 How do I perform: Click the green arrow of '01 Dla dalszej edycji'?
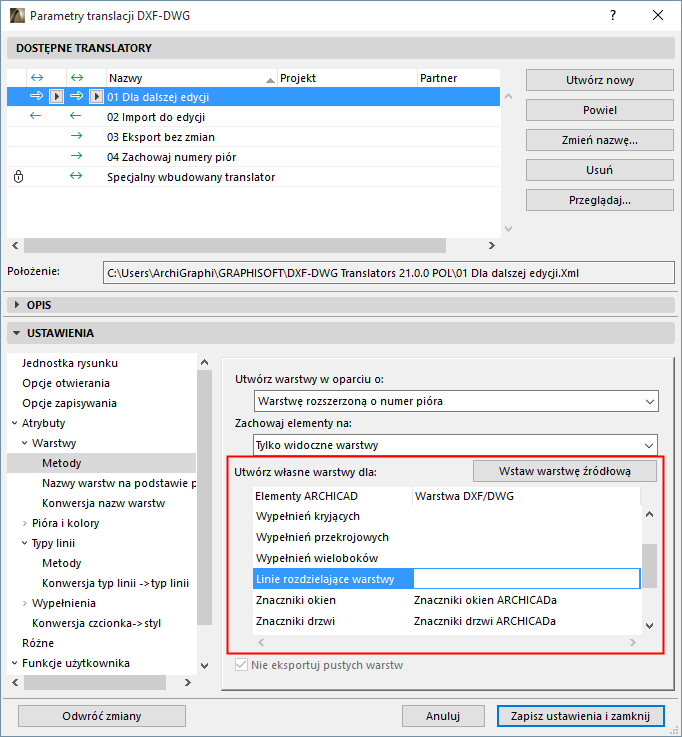pos(77,96)
